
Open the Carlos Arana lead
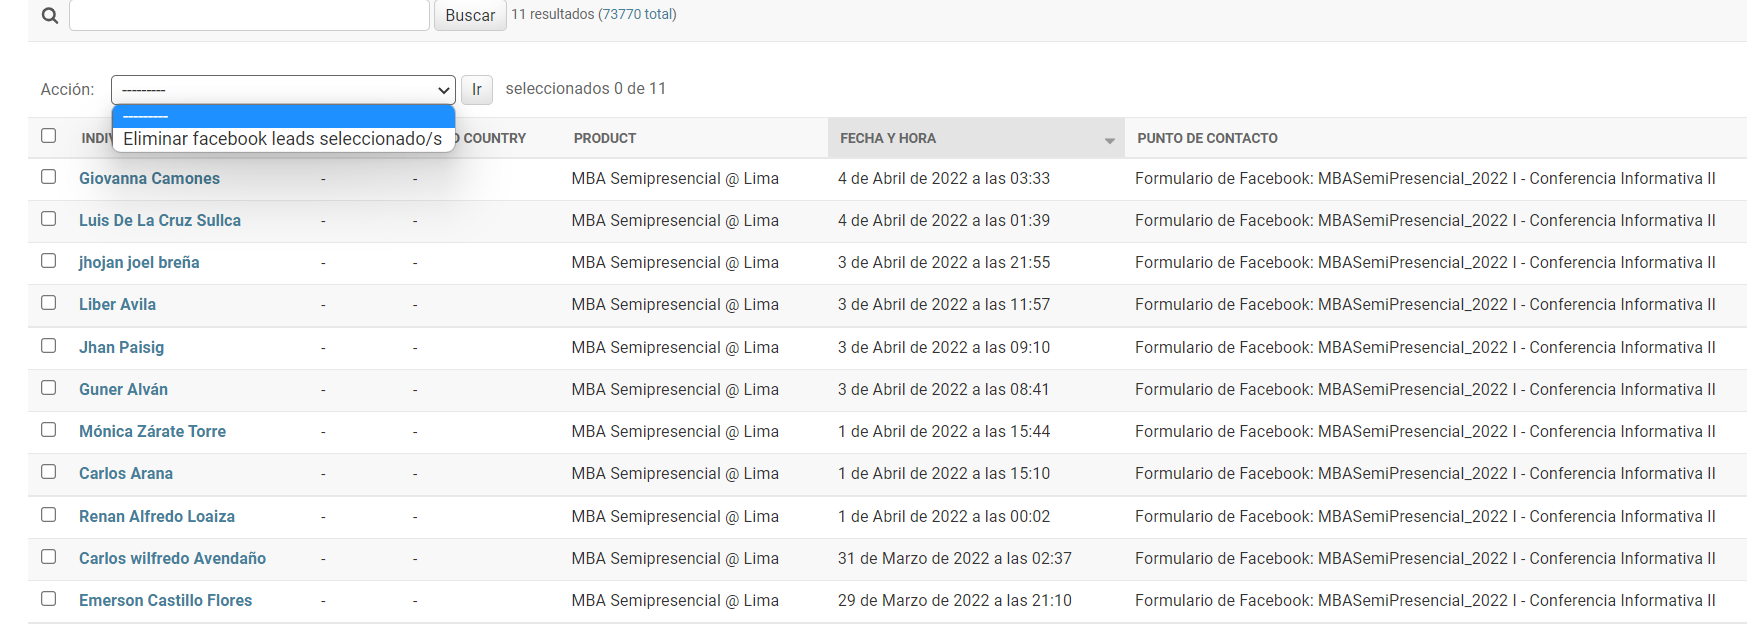pyautogui.click(x=126, y=473)
